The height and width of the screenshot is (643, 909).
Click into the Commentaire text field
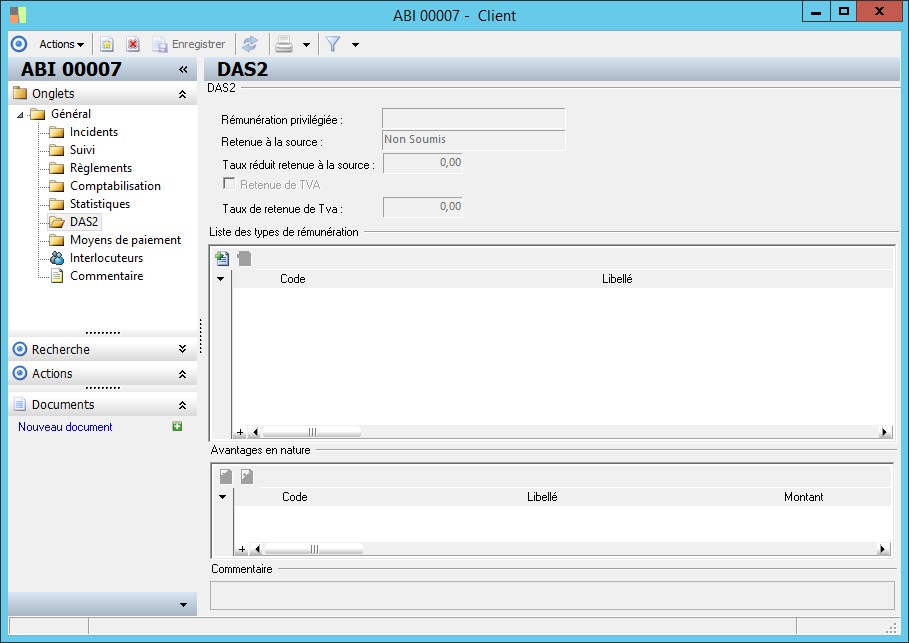551,595
